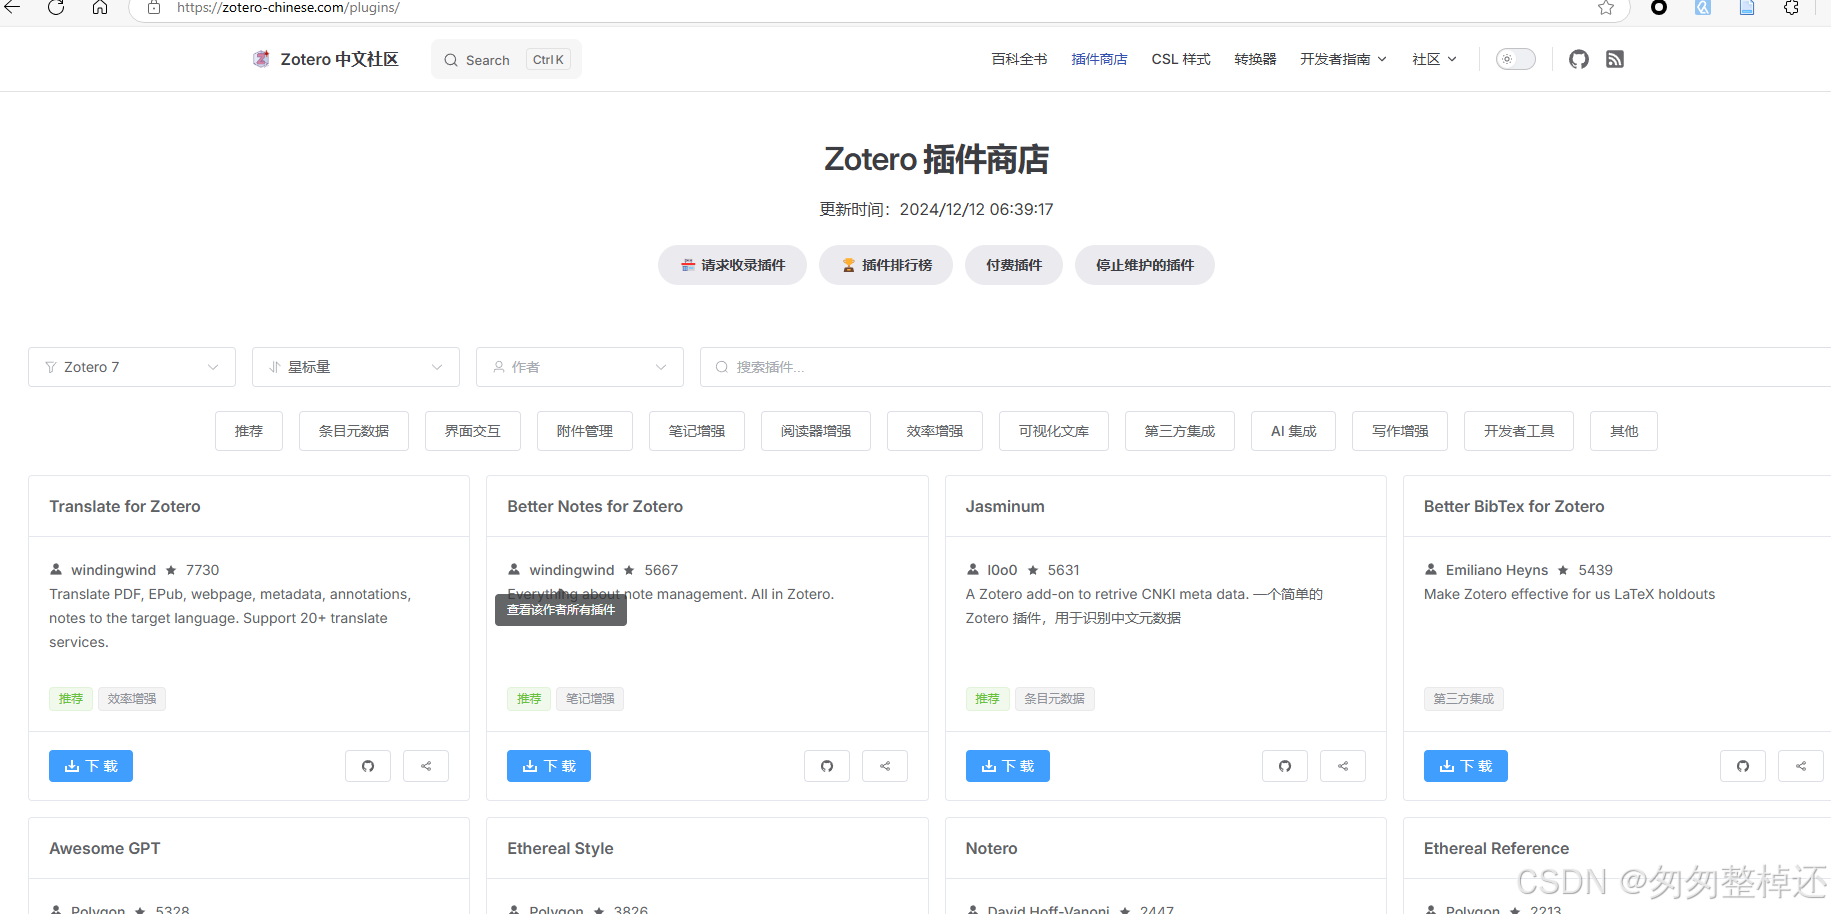Open the 星标量 sort dropdown
Viewport: 1831px width, 914px height.
pos(356,367)
